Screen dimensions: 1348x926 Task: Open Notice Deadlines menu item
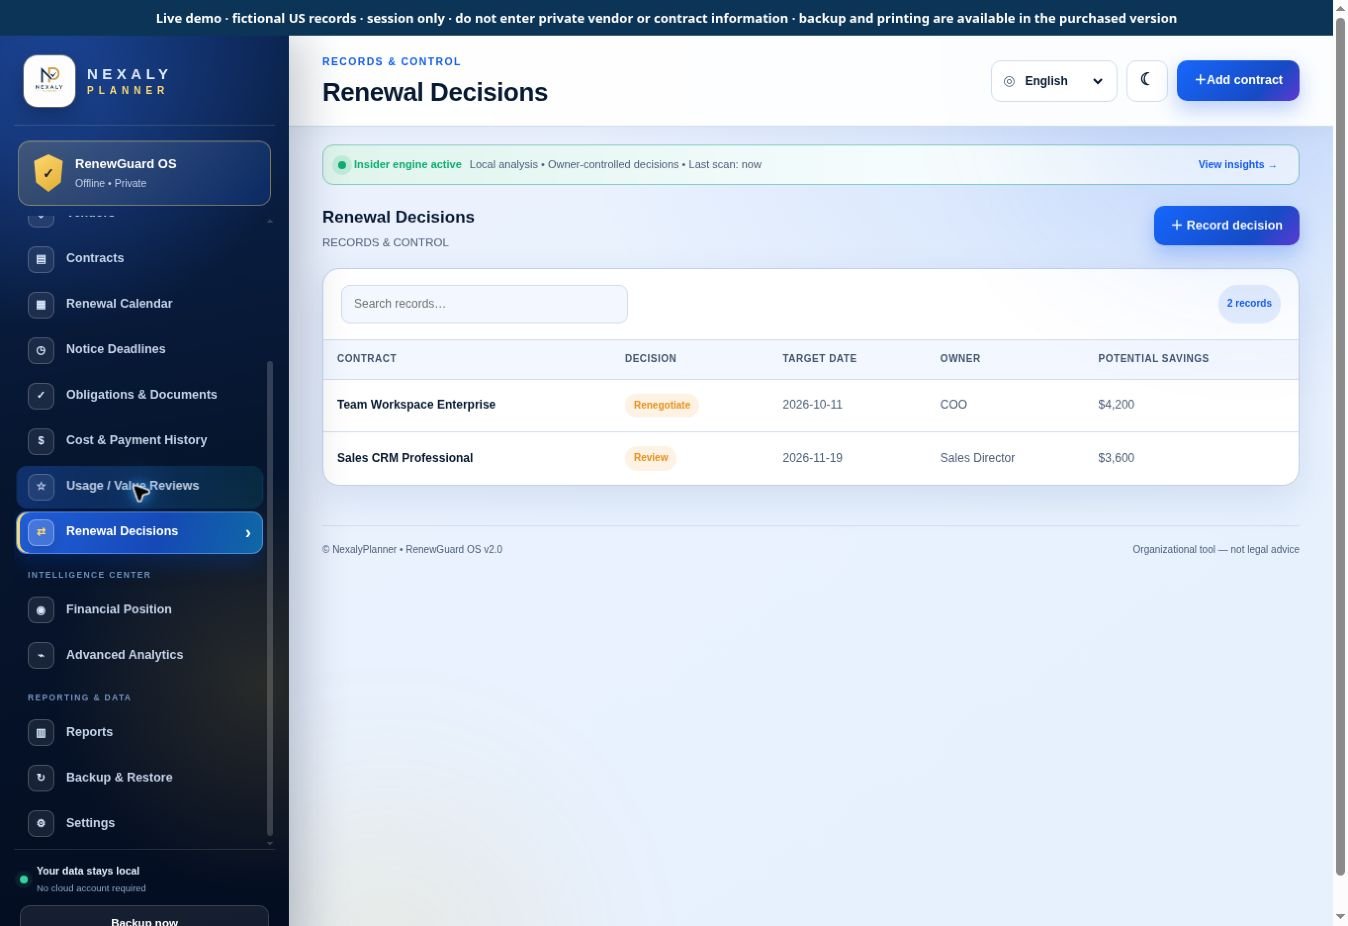140,349
